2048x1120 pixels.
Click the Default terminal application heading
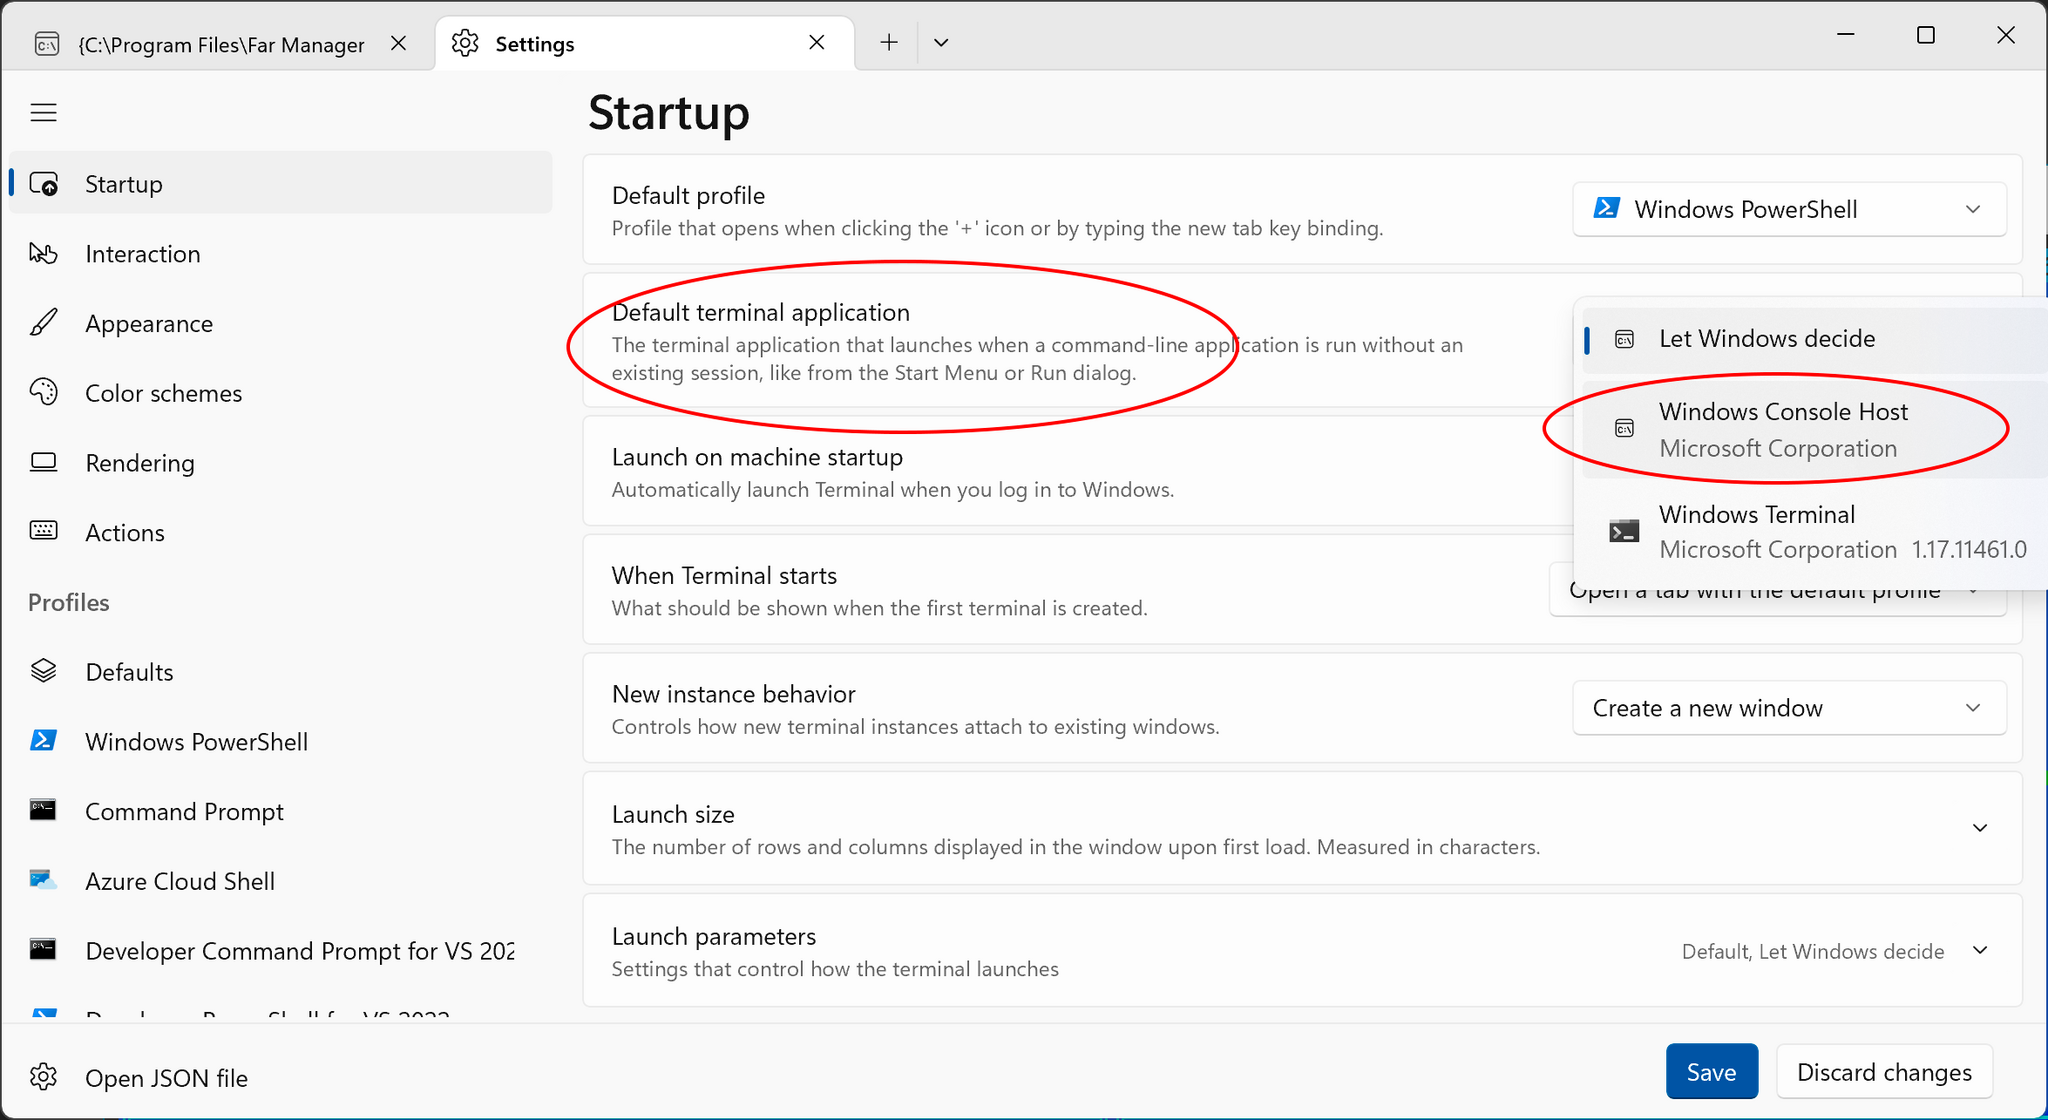point(760,312)
